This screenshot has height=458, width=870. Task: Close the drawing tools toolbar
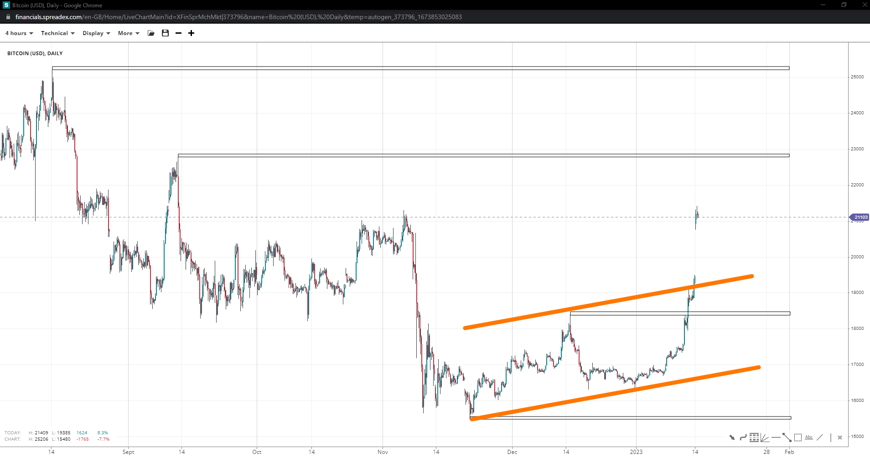[840, 437]
